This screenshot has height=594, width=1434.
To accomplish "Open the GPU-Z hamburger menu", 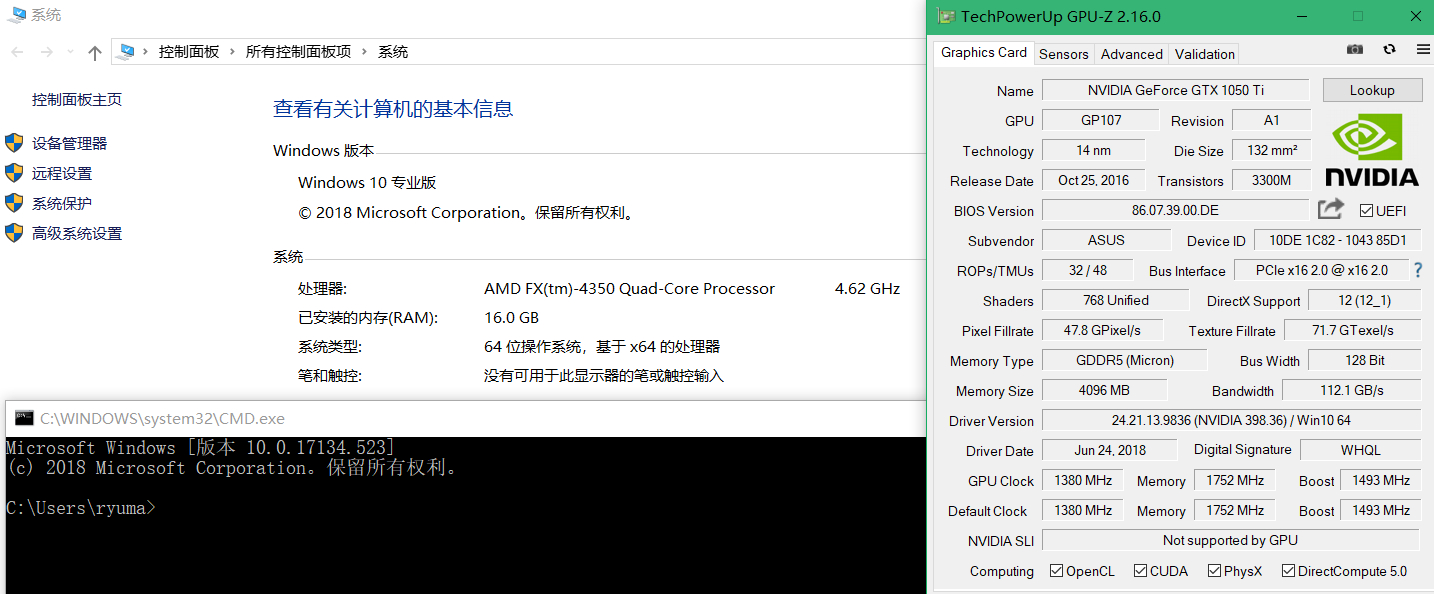I will pos(1423,50).
